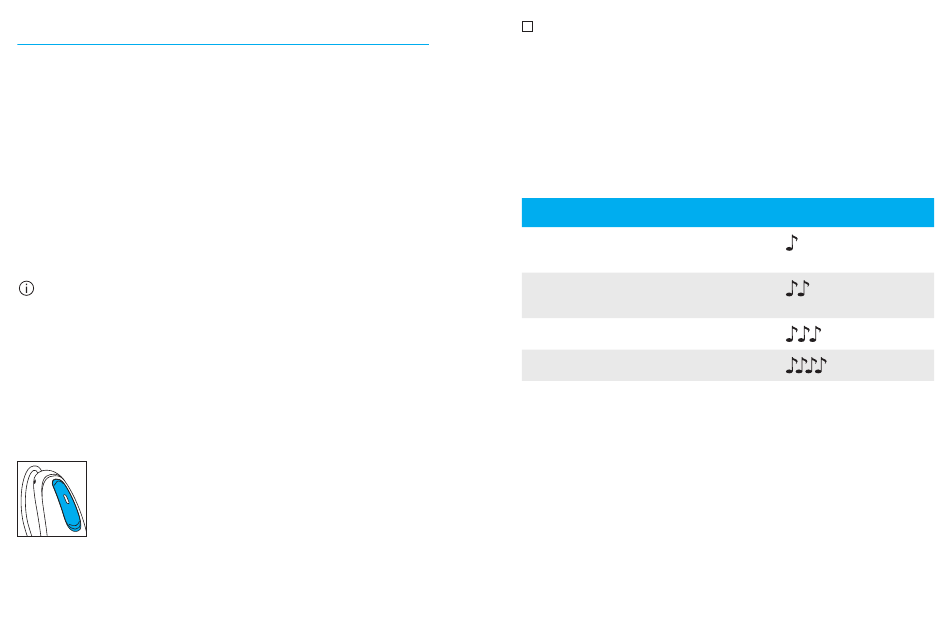
Task: Click the second note in the two-note group
Action: (803, 288)
